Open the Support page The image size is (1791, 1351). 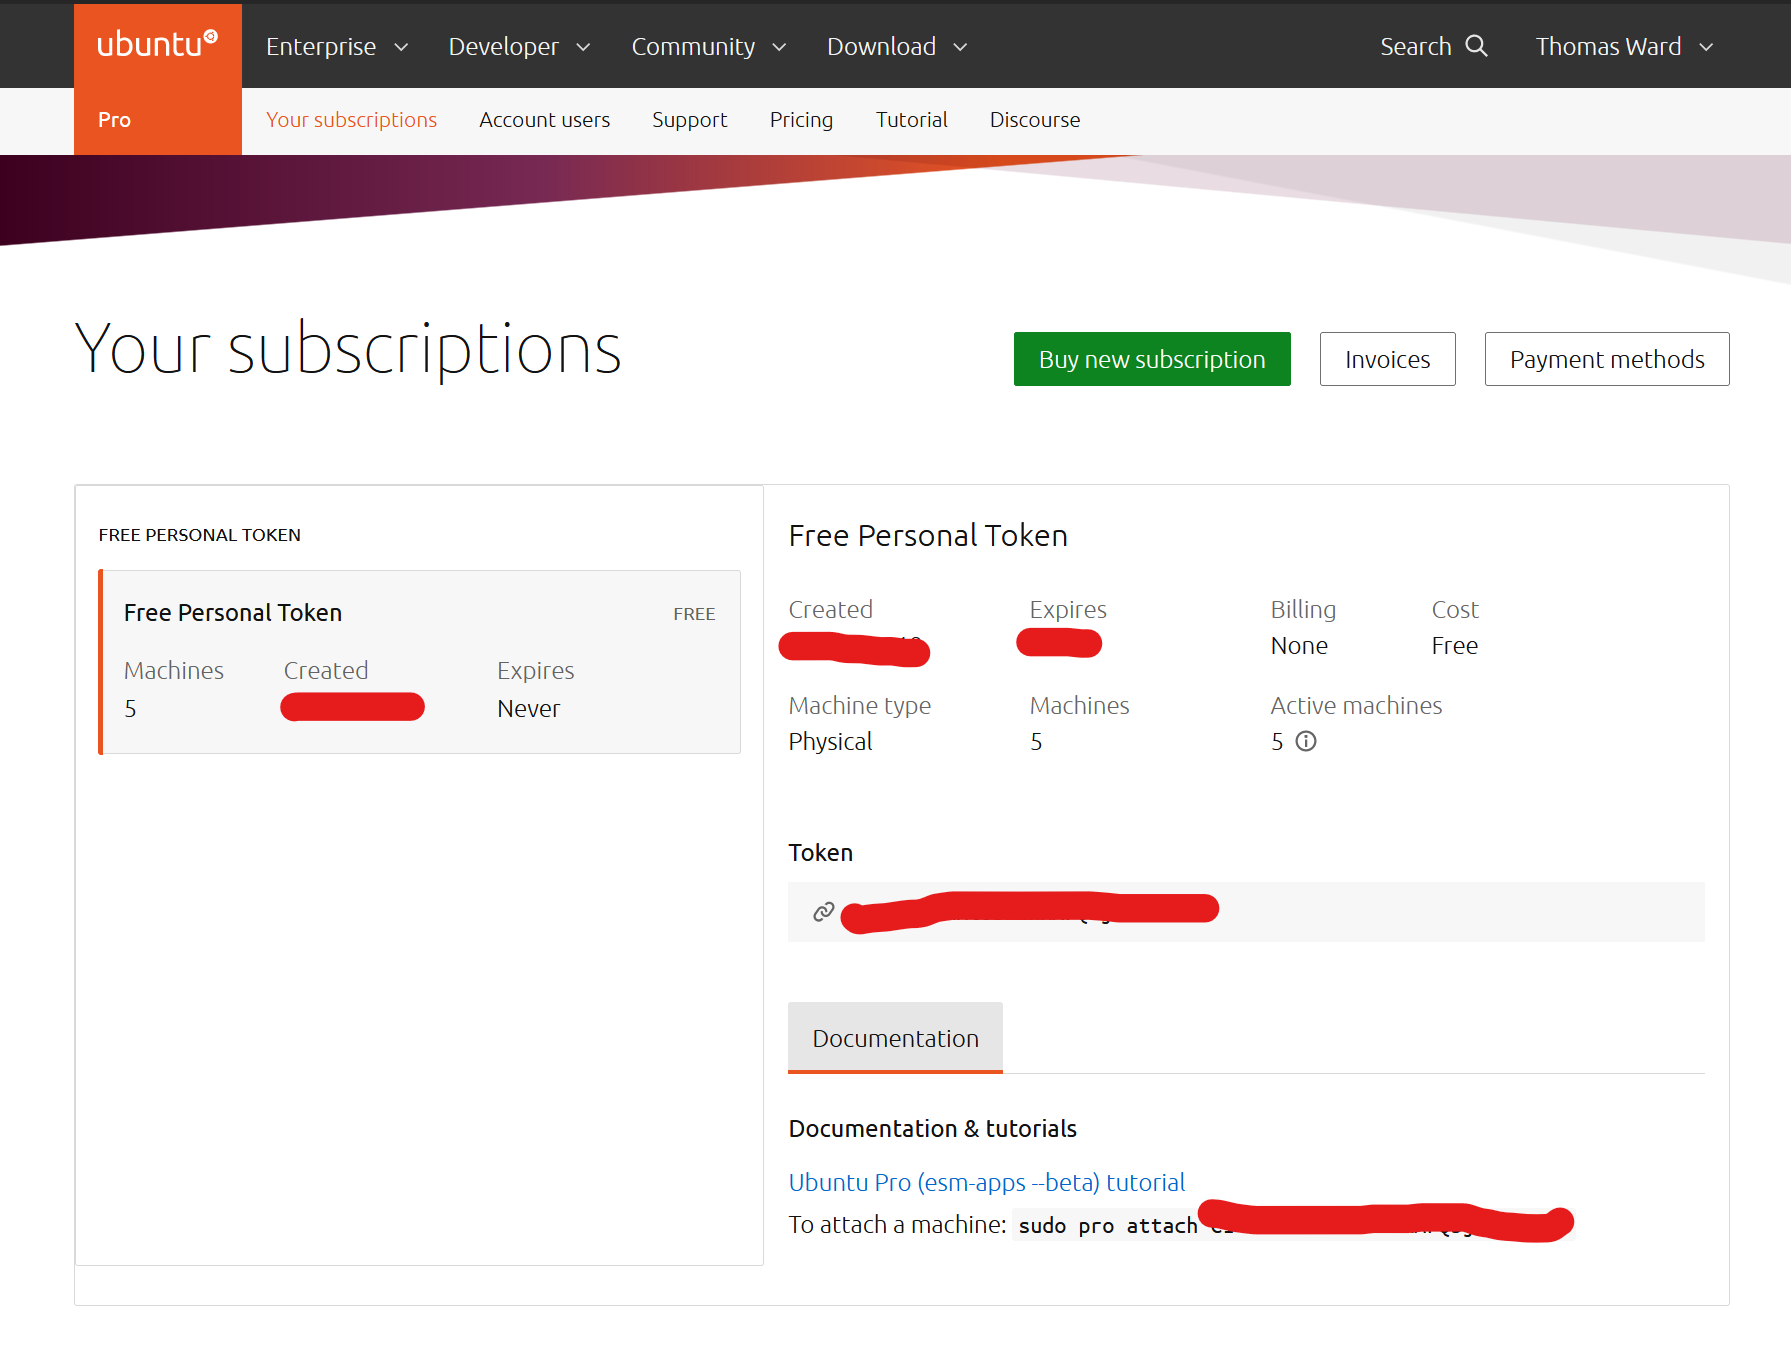(x=689, y=120)
